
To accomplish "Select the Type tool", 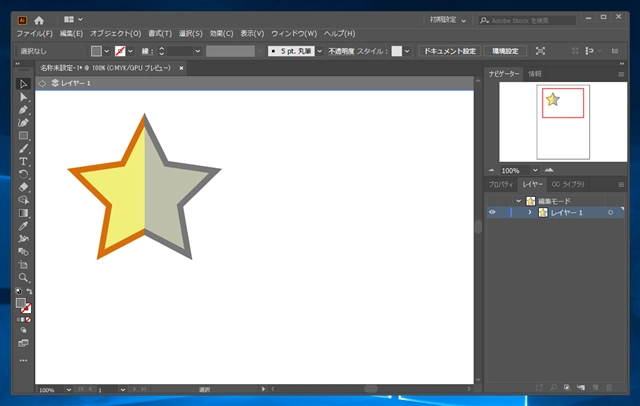I will (x=23, y=161).
